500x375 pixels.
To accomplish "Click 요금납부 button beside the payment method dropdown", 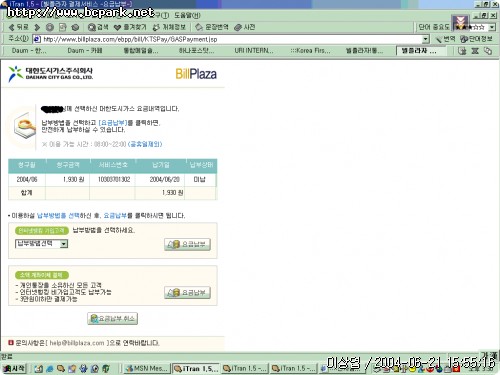I will click(187, 244).
